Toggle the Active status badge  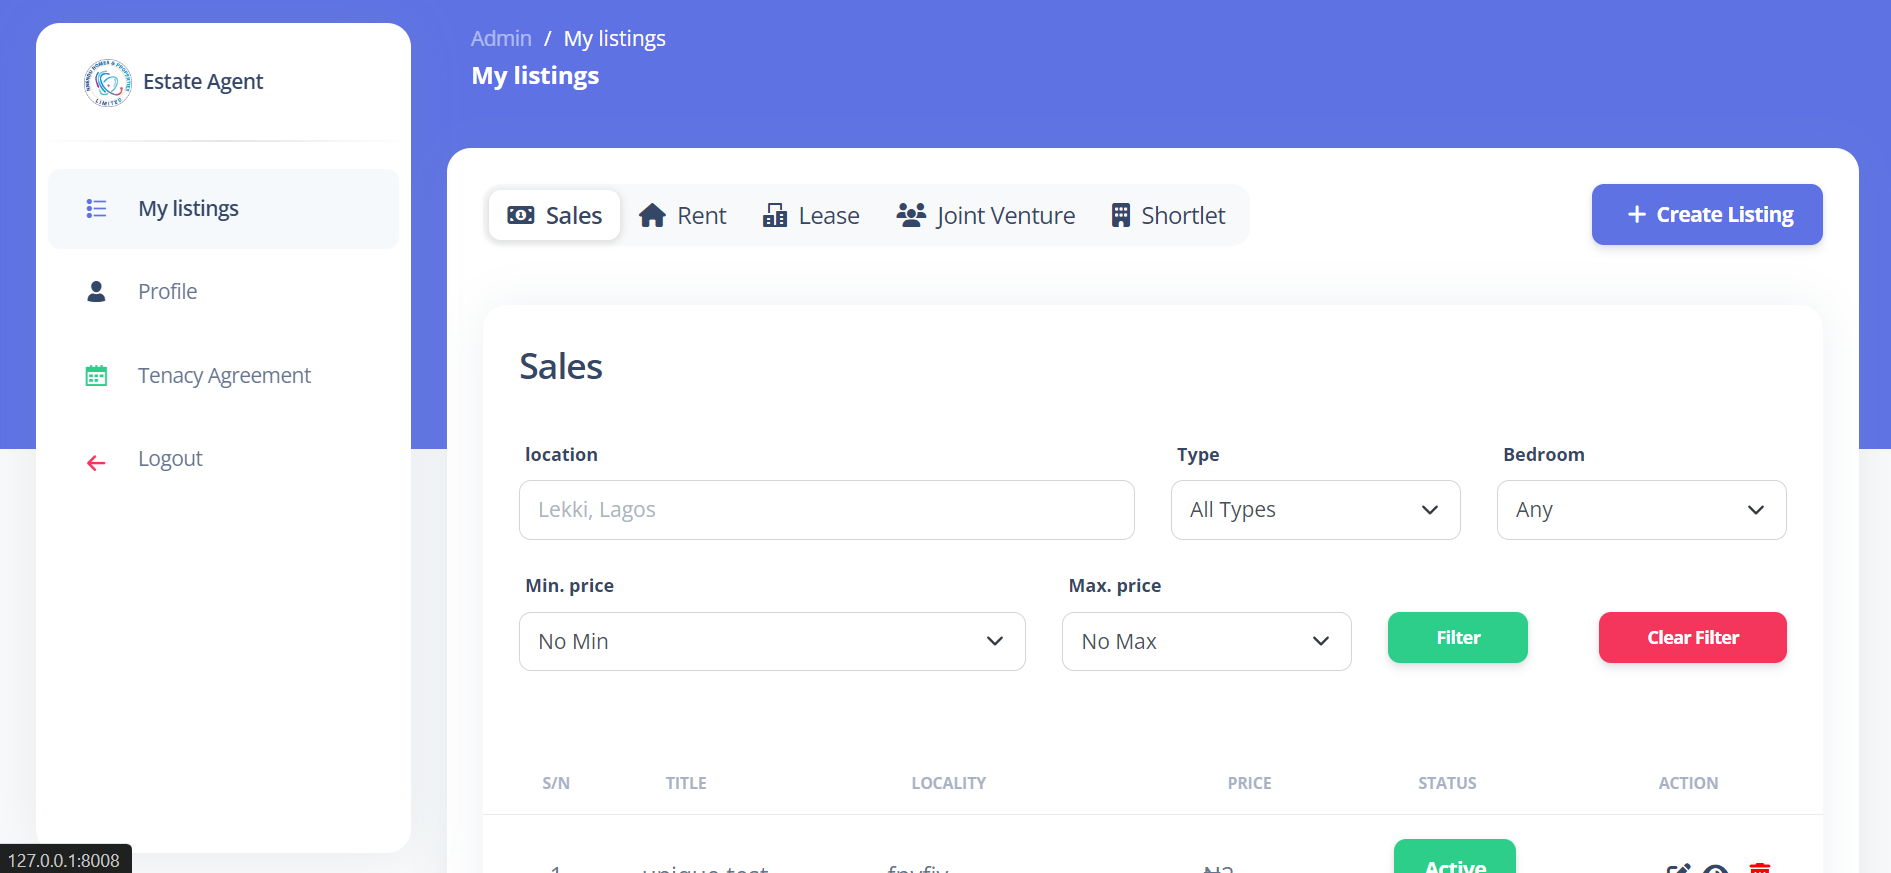coord(1454,860)
